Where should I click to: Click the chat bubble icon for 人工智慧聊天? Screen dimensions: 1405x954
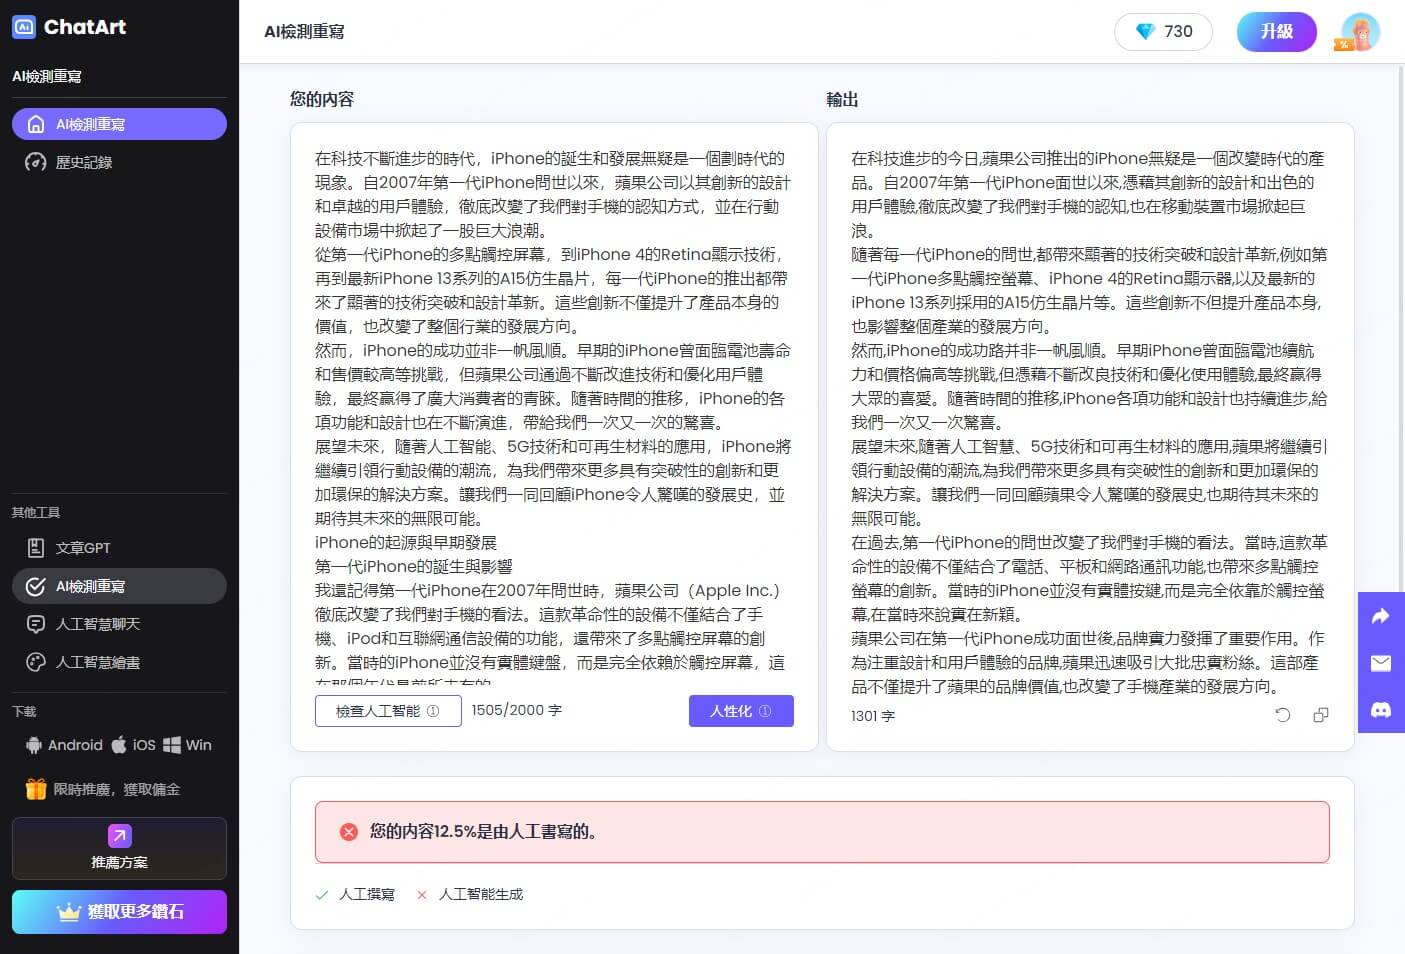pos(36,624)
